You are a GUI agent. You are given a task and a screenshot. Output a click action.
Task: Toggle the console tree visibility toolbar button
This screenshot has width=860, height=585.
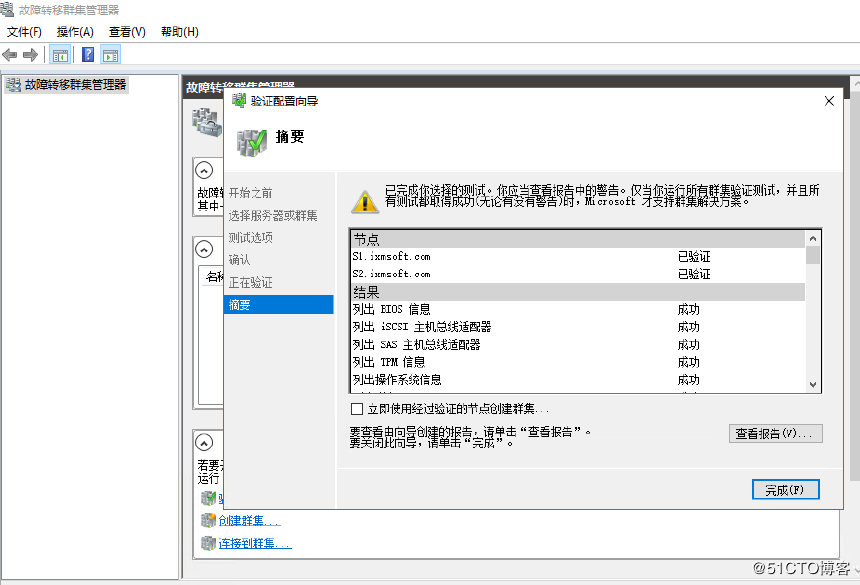point(60,54)
